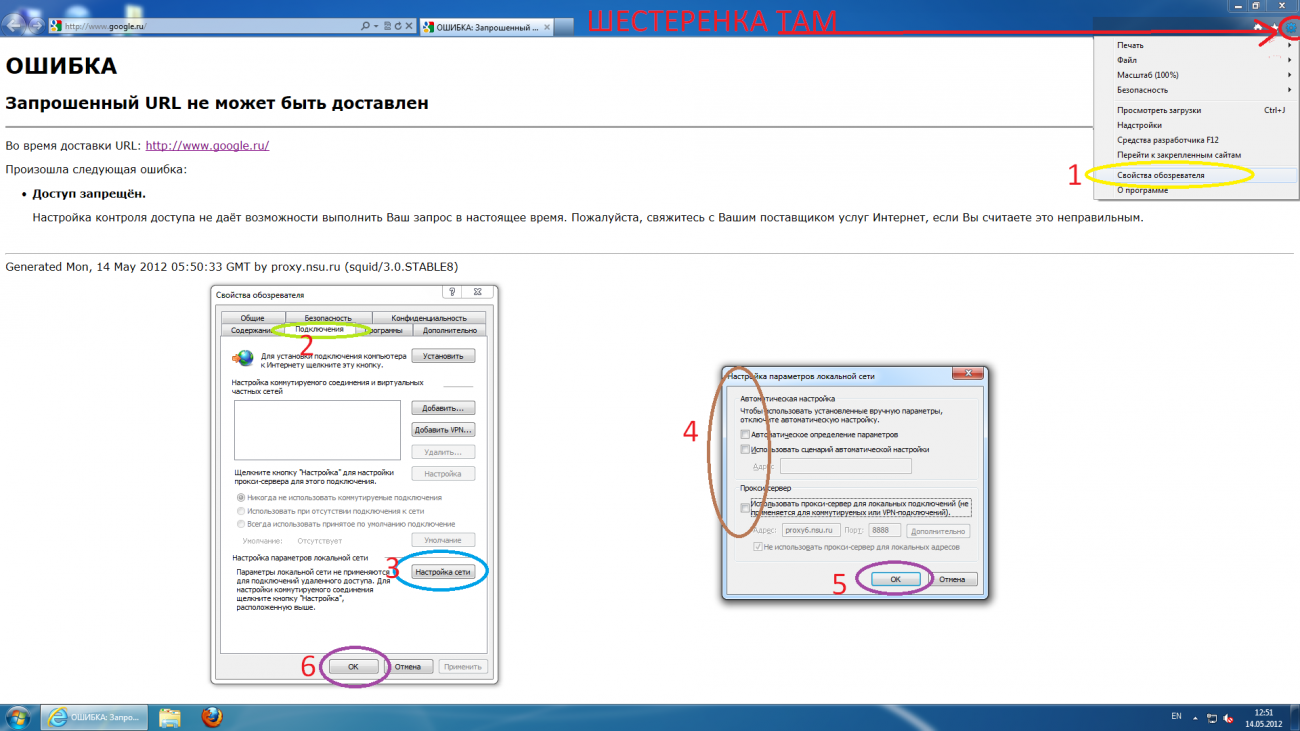This screenshot has width=1300, height=731.
Task: Click the gear tools icon
Action: point(1289,28)
